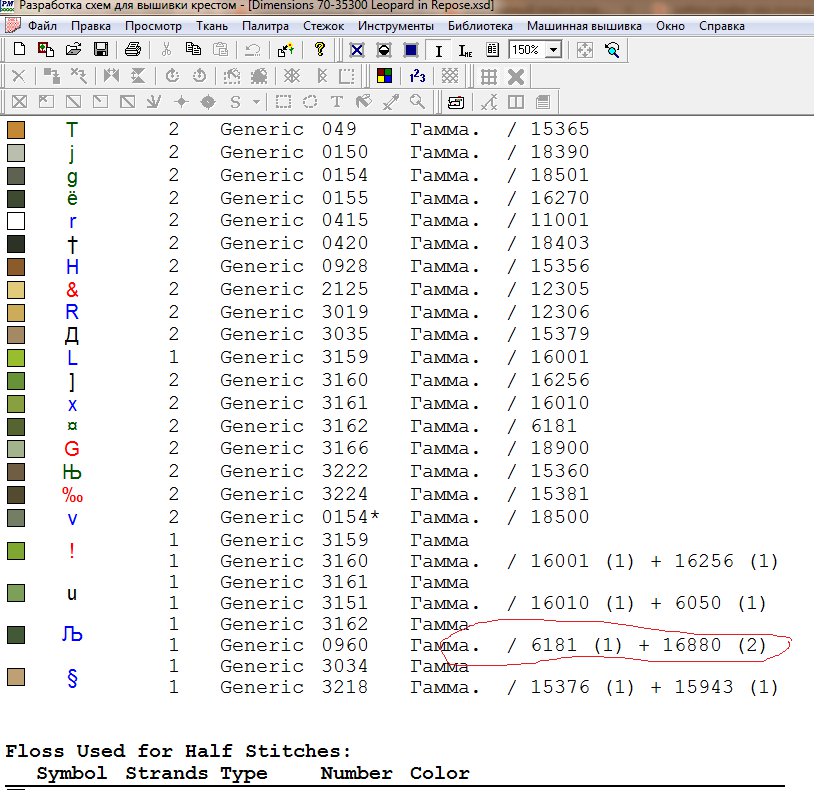This screenshot has height=800, width=834.
Task: Open the Файл menu
Action: [41, 26]
